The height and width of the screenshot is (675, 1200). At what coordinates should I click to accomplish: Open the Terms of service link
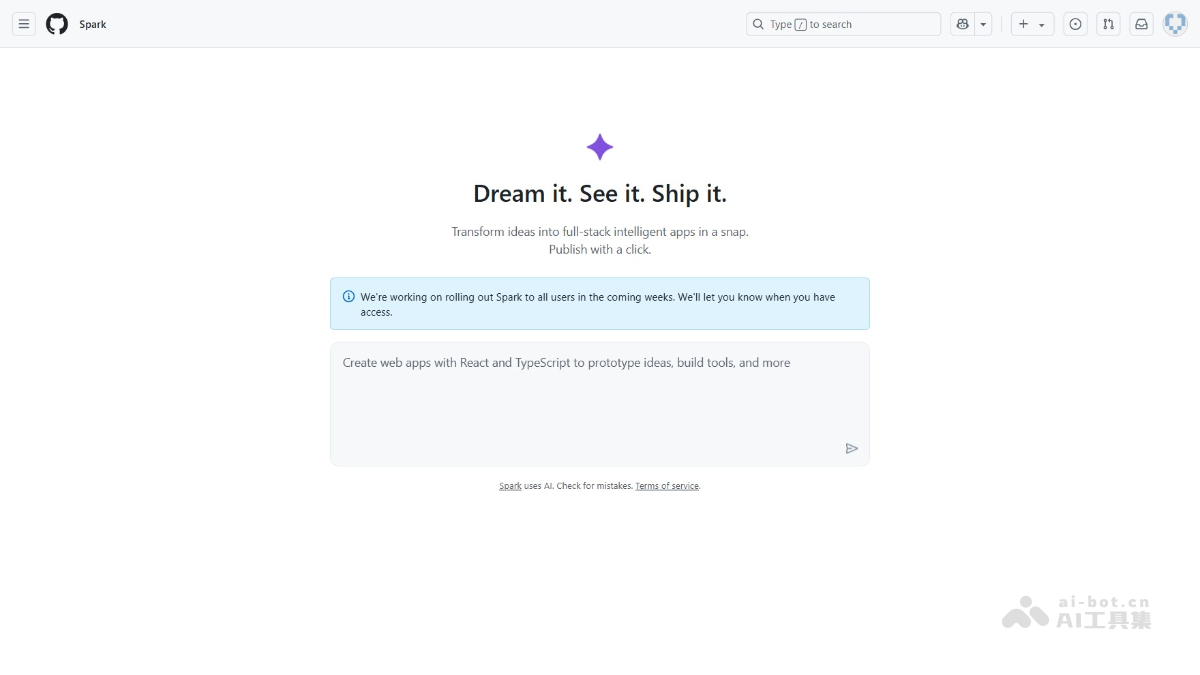pyautogui.click(x=667, y=485)
